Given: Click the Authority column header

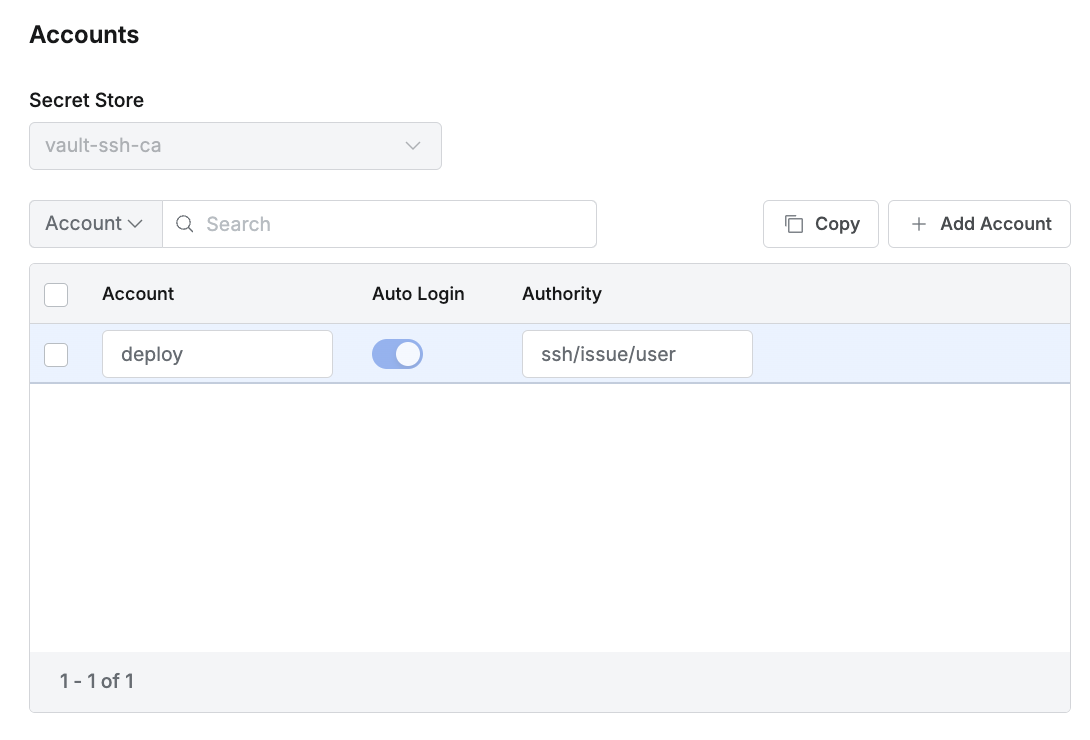Looking at the screenshot, I should pyautogui.click(x=561, y=294).
